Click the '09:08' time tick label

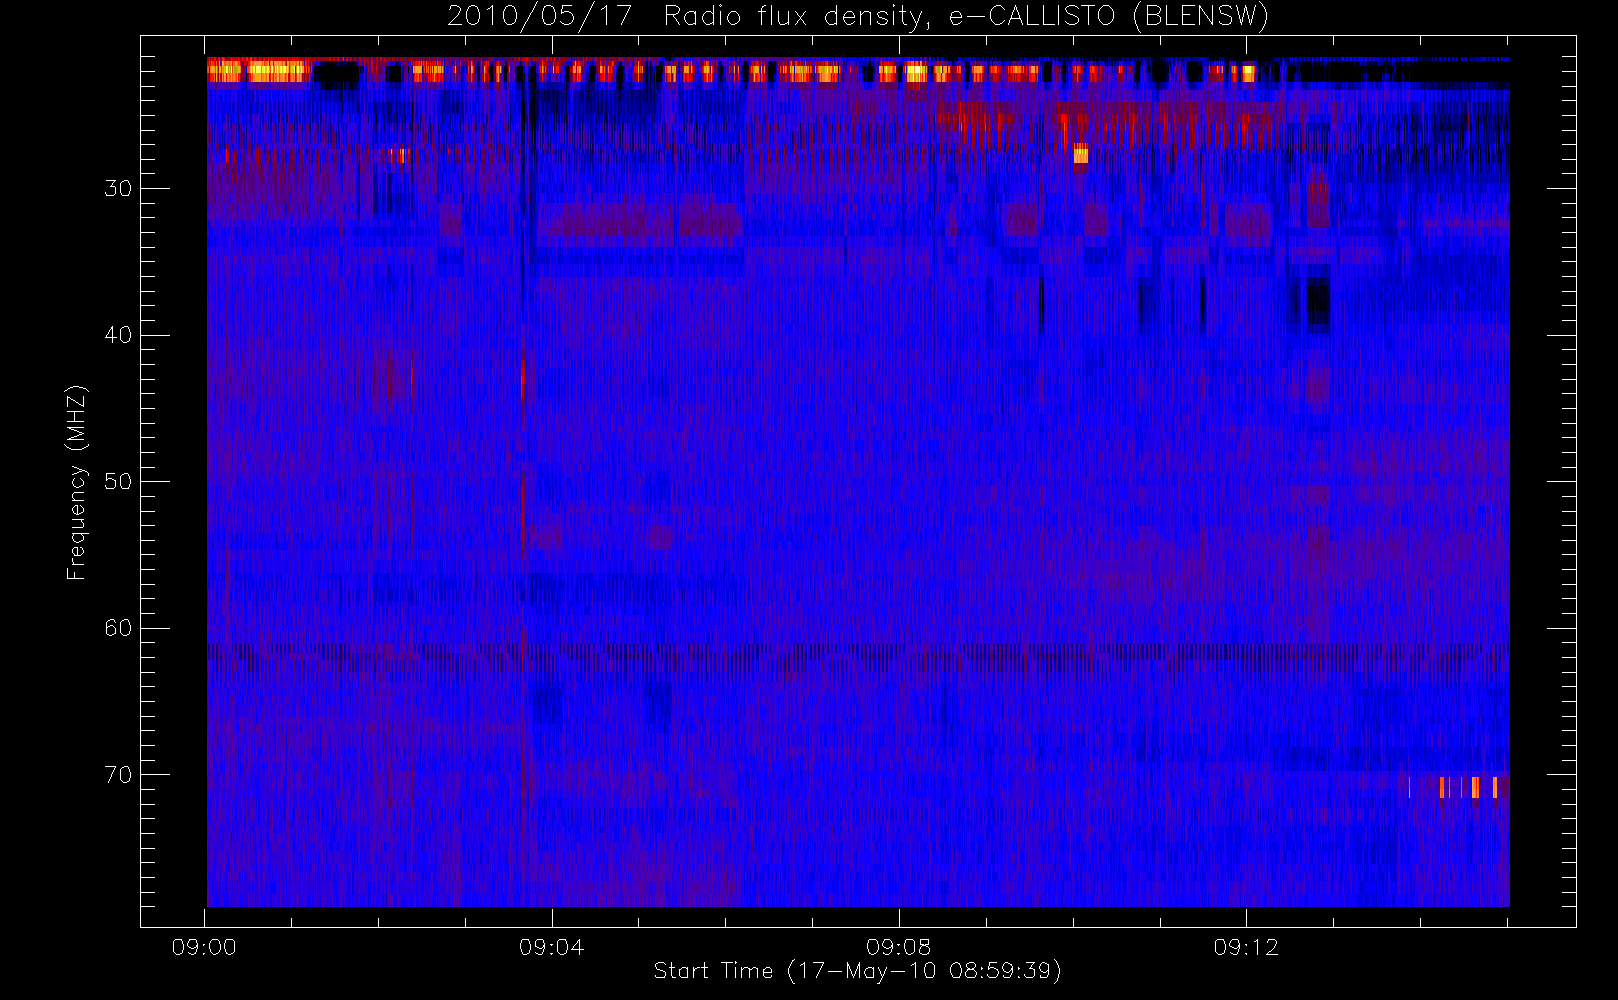click(898, 947)
